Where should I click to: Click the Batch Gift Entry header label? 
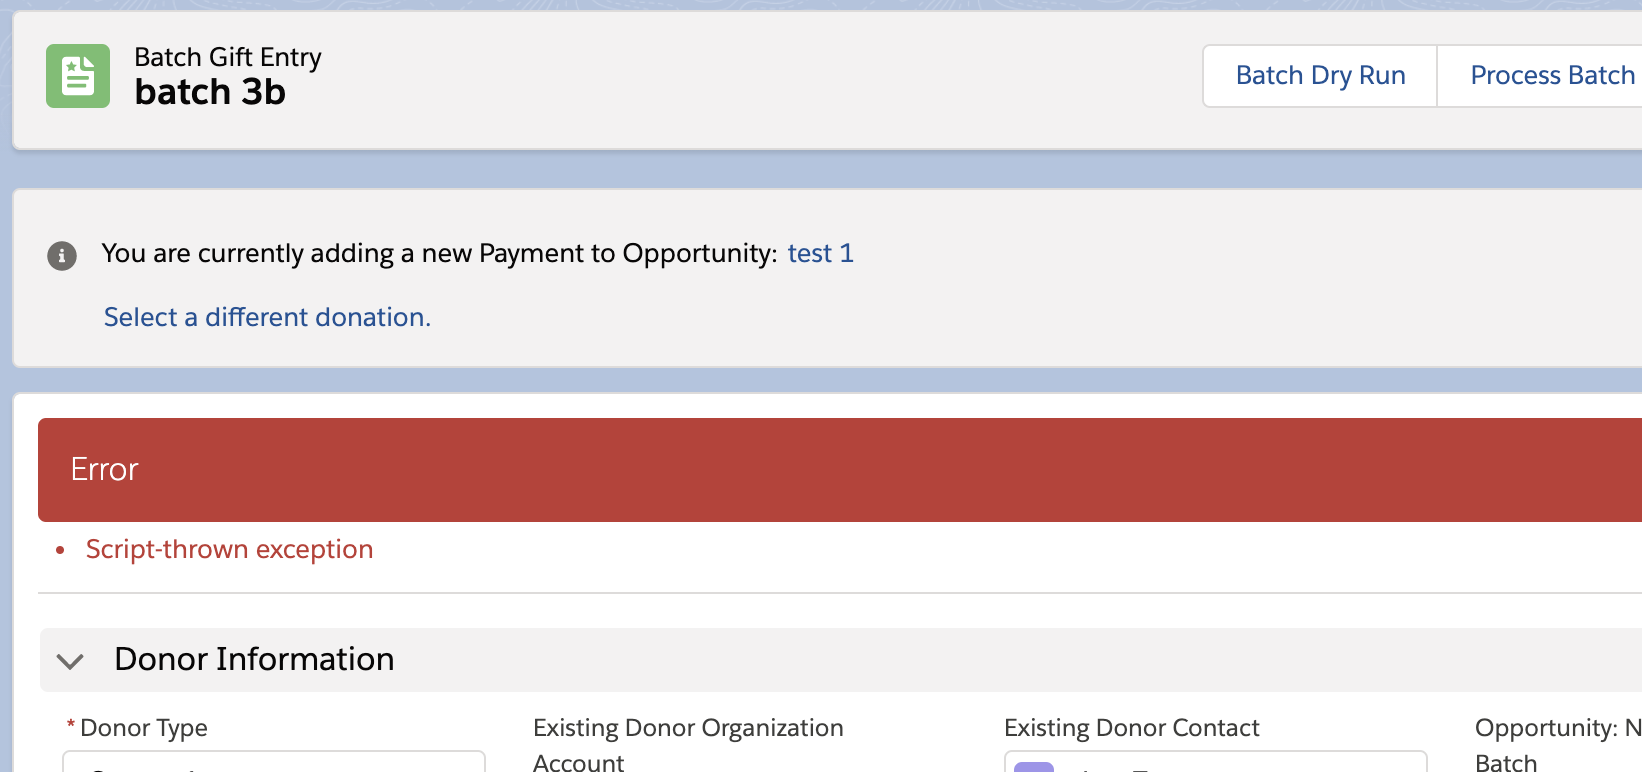pos(227,57)
